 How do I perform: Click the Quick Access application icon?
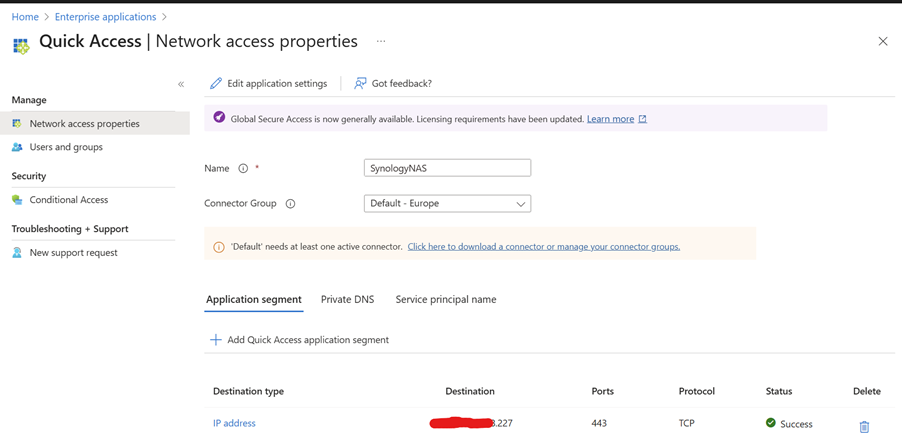click(x=20, y=45)
